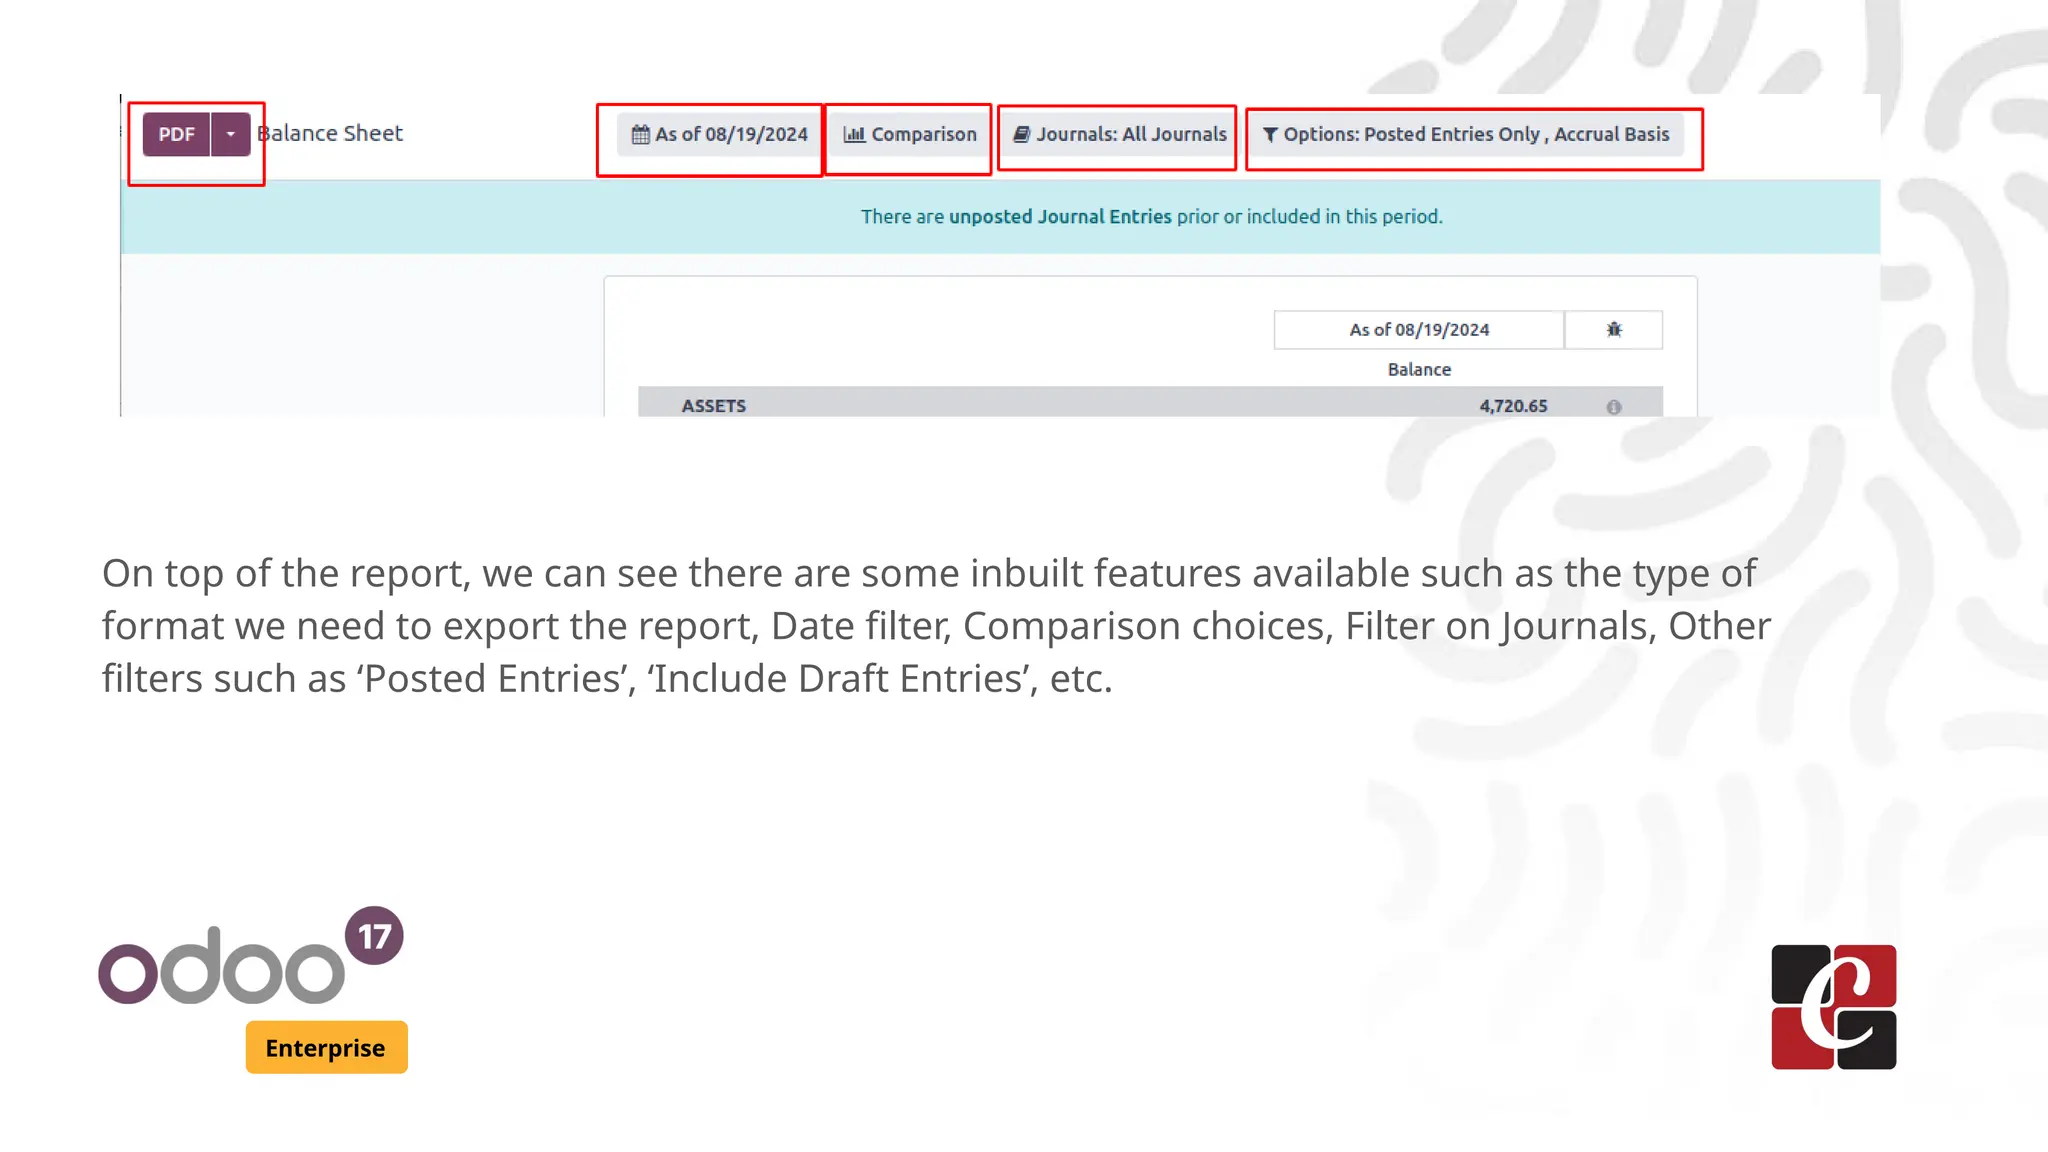Click the info icon in the ASSETS row
Image resolution: width=2048 pixels, height=1152 pixels.
pos(1614,407)
